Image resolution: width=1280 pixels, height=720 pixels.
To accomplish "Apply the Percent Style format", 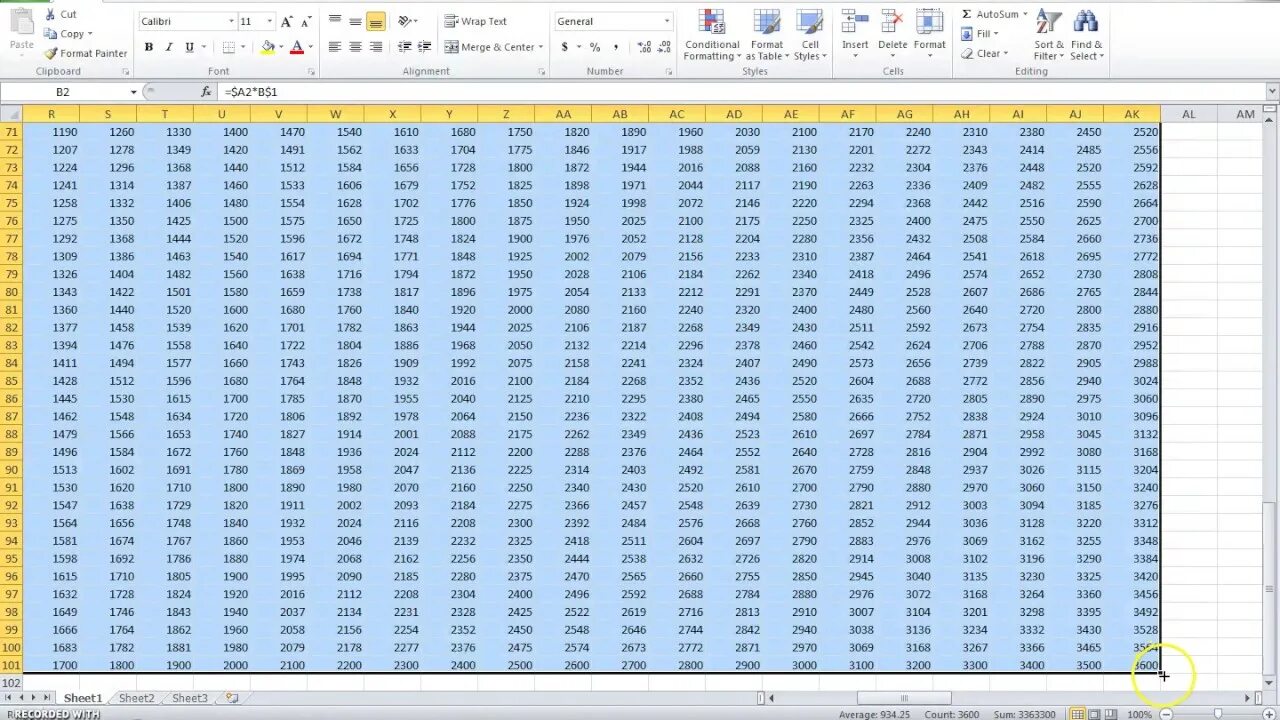I will point(593,46).
